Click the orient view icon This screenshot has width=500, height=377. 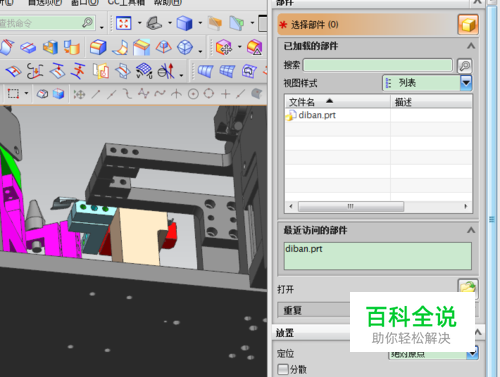pyautogui.click(x=154, y=23)
